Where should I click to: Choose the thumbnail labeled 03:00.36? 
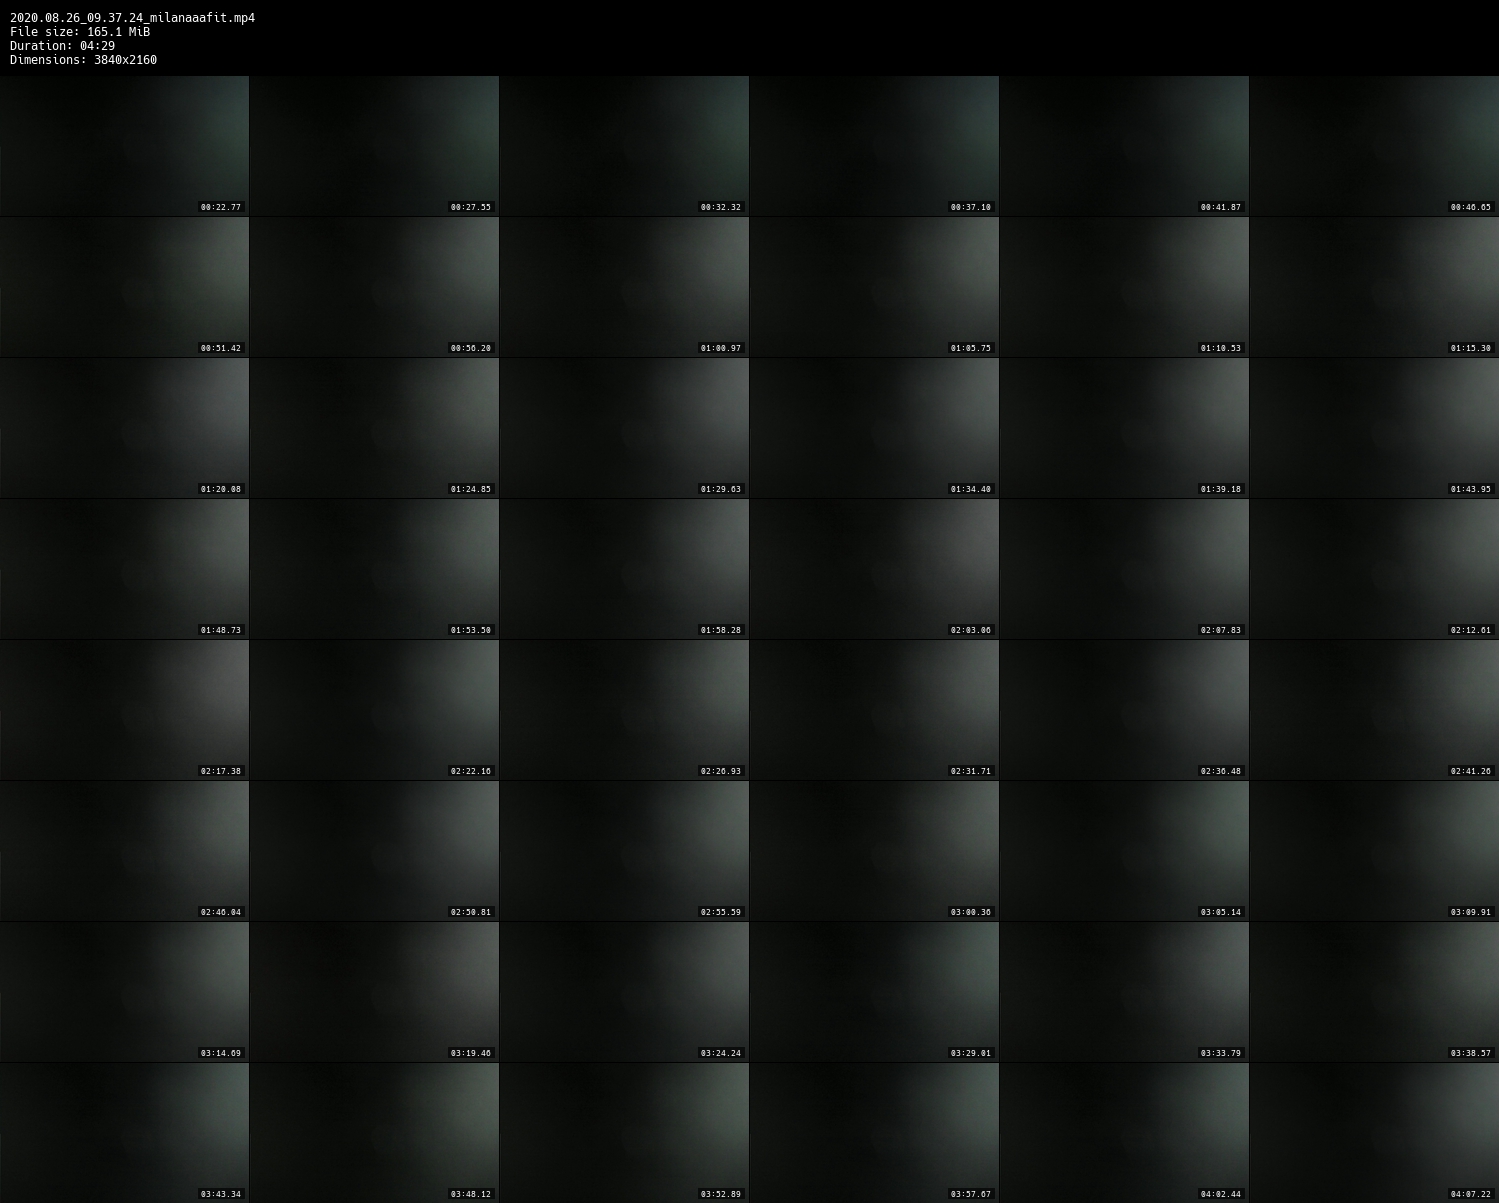click(x=874, y=851)
